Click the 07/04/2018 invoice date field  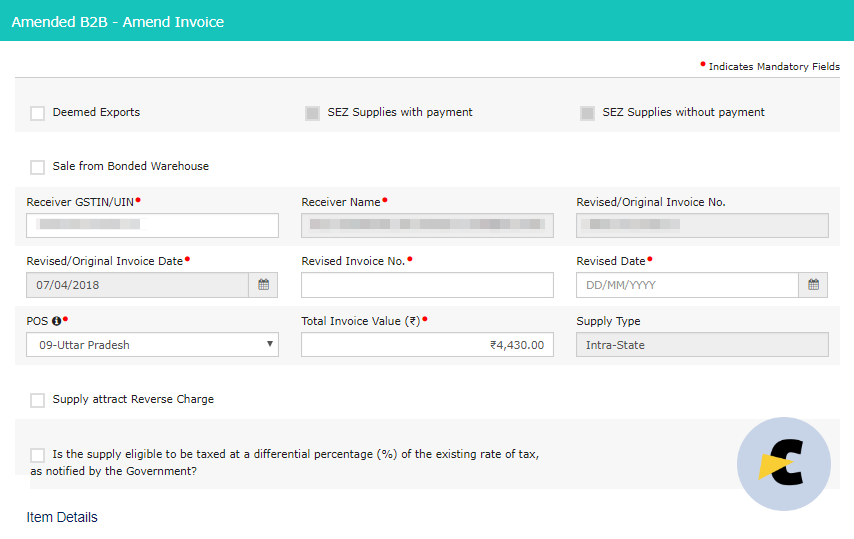(137, 285)
